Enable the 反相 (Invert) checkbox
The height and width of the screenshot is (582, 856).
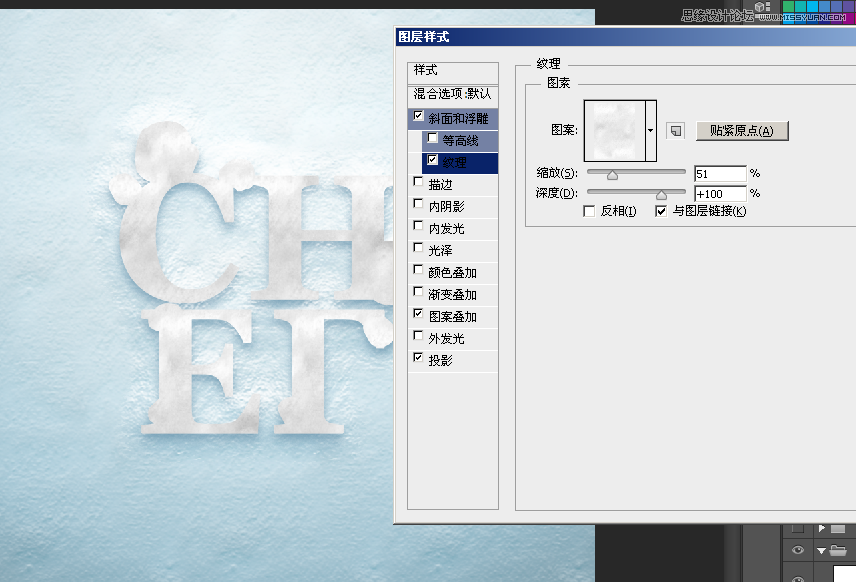[x=589, y=212]
